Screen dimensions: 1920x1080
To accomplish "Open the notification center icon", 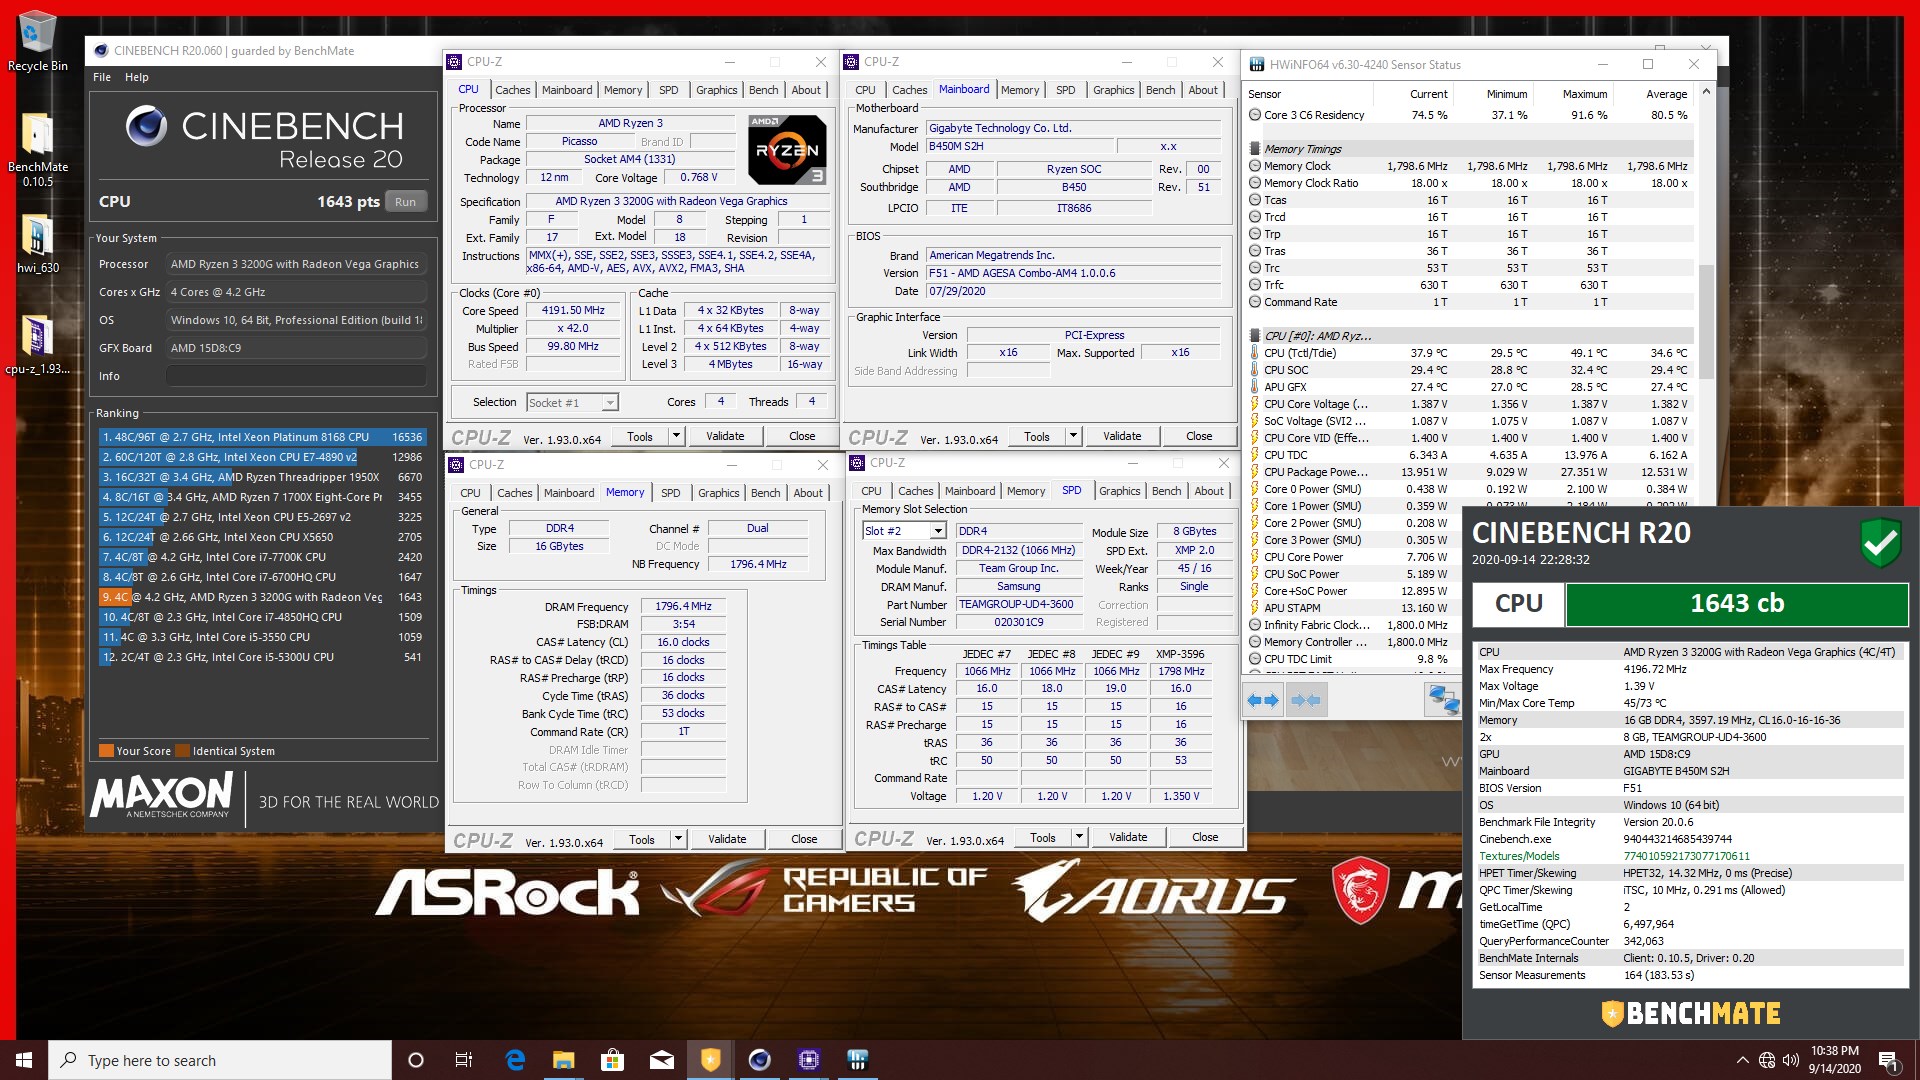I will point(1888,1060).
